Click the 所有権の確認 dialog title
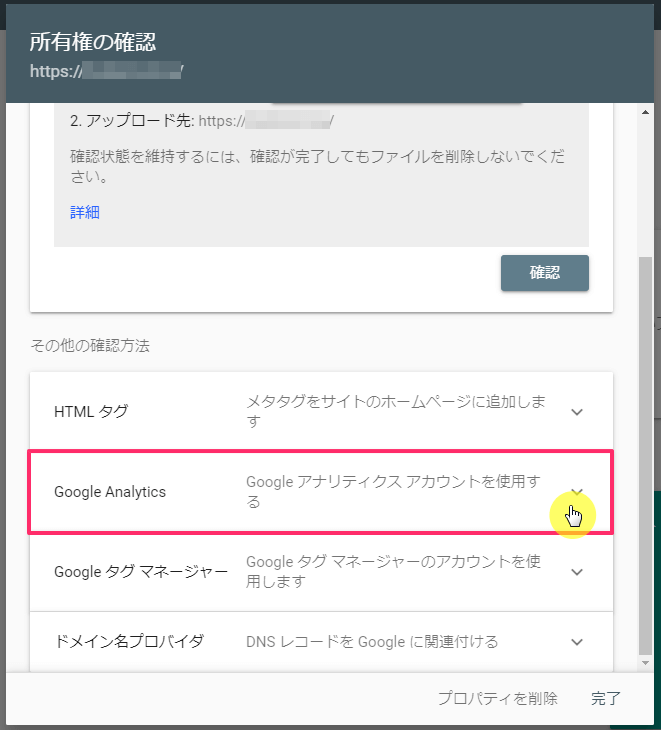This screenshot has width=661, height=730. [93, 42]
